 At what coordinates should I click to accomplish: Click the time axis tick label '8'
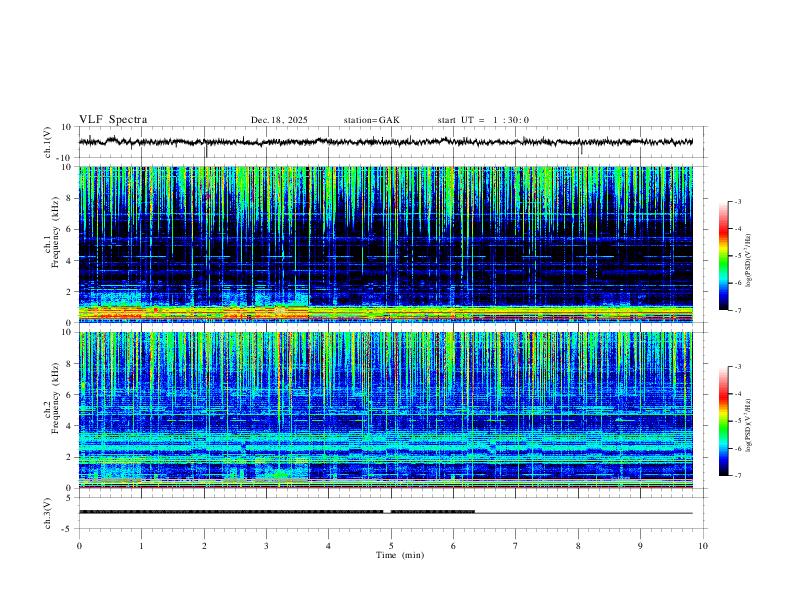[x=578, y=546]
